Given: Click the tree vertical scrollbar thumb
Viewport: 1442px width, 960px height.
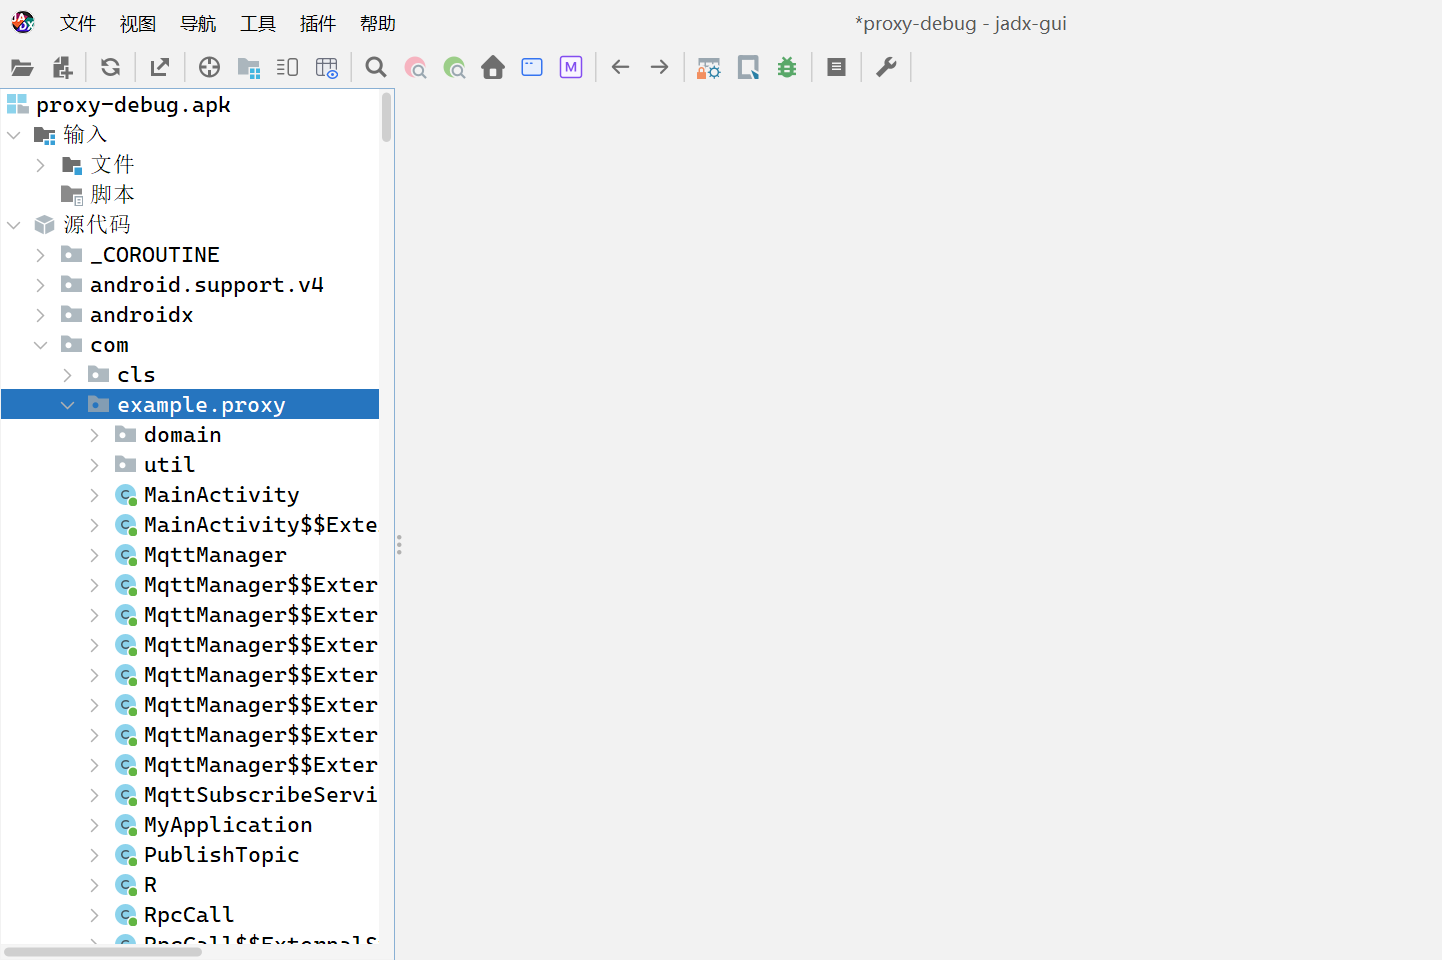Looking at the screenshot, I should pyautogui.click(x=386, y=117).
